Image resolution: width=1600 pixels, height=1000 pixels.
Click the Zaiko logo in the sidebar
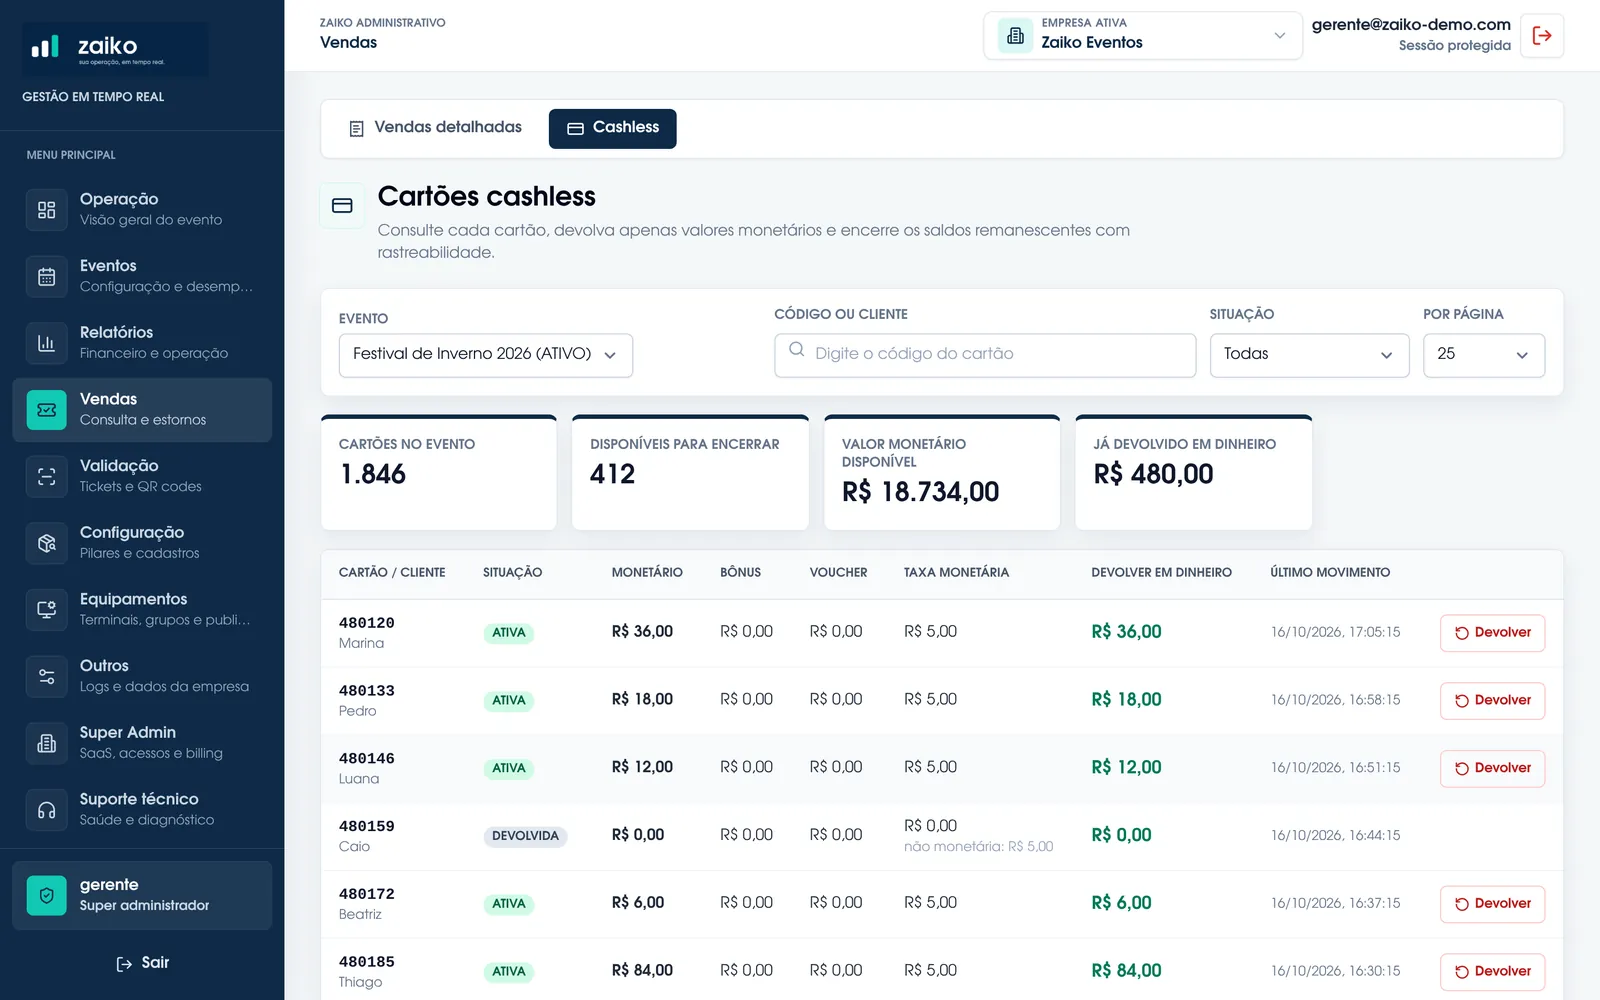point(116,49)
